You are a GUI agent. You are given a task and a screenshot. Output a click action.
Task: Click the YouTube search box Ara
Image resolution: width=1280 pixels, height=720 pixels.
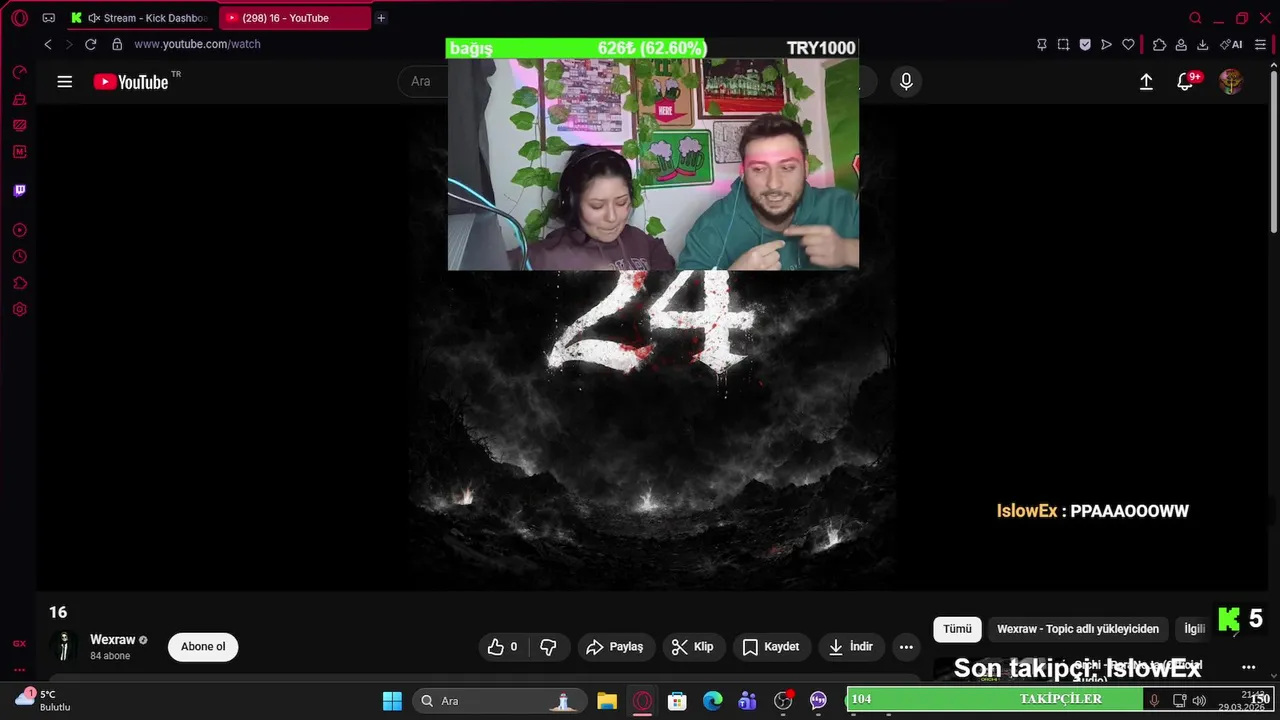pyautogui.click(x=424, y=81)
